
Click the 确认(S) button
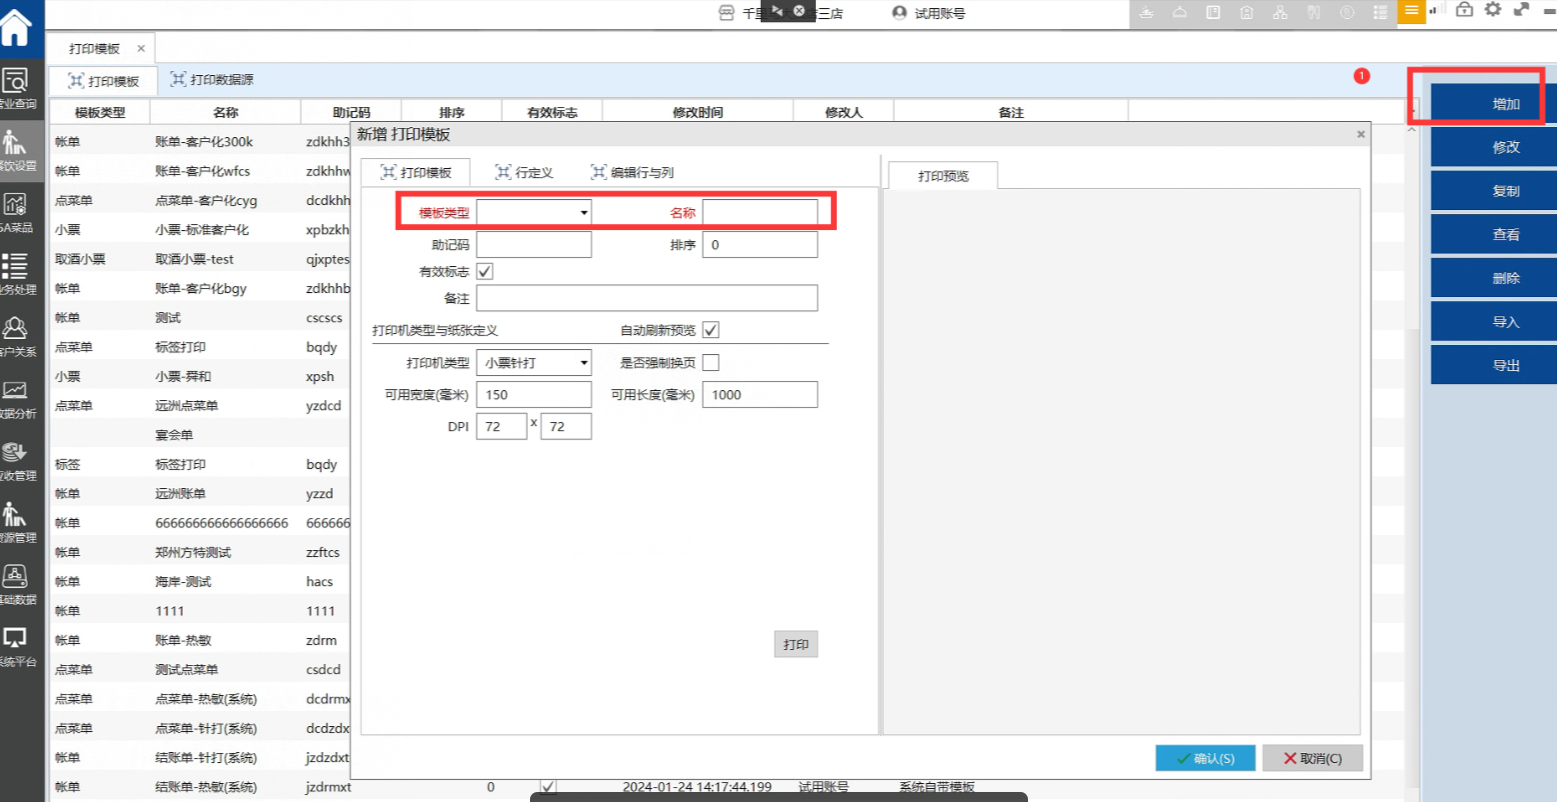pos(1205,758)
